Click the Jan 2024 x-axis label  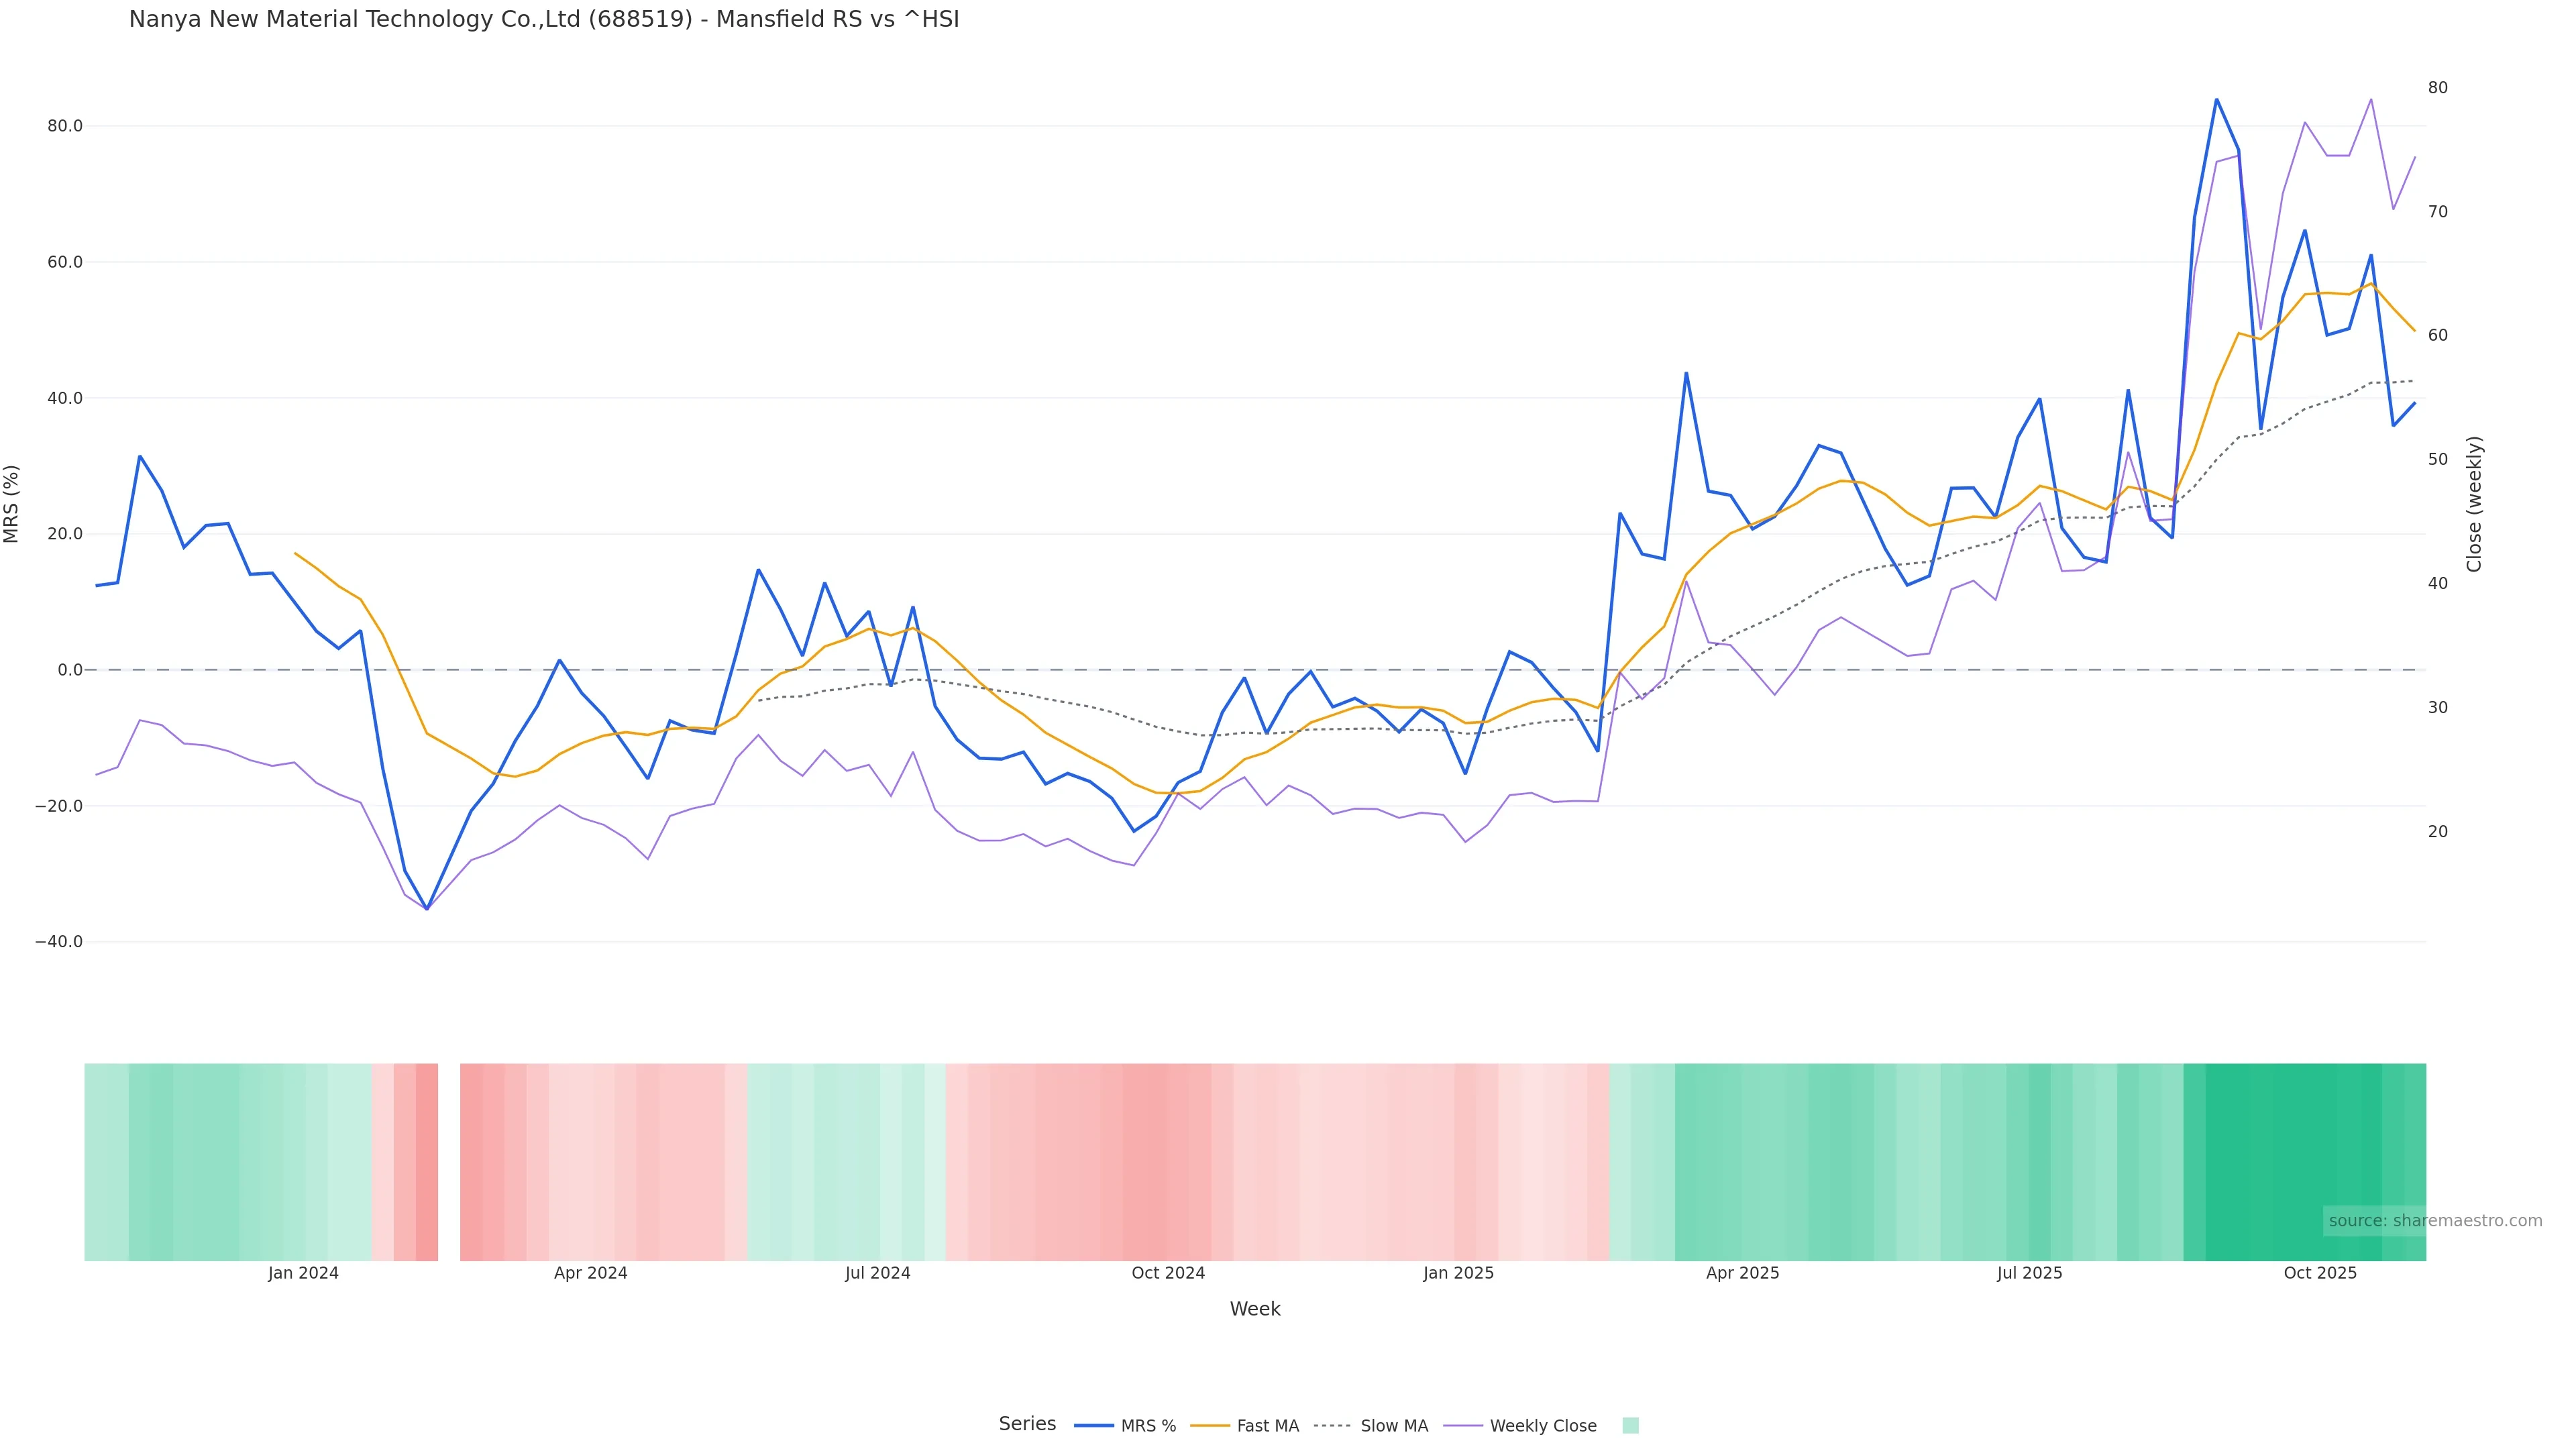pyautogui.click(x=303, y=1273)
